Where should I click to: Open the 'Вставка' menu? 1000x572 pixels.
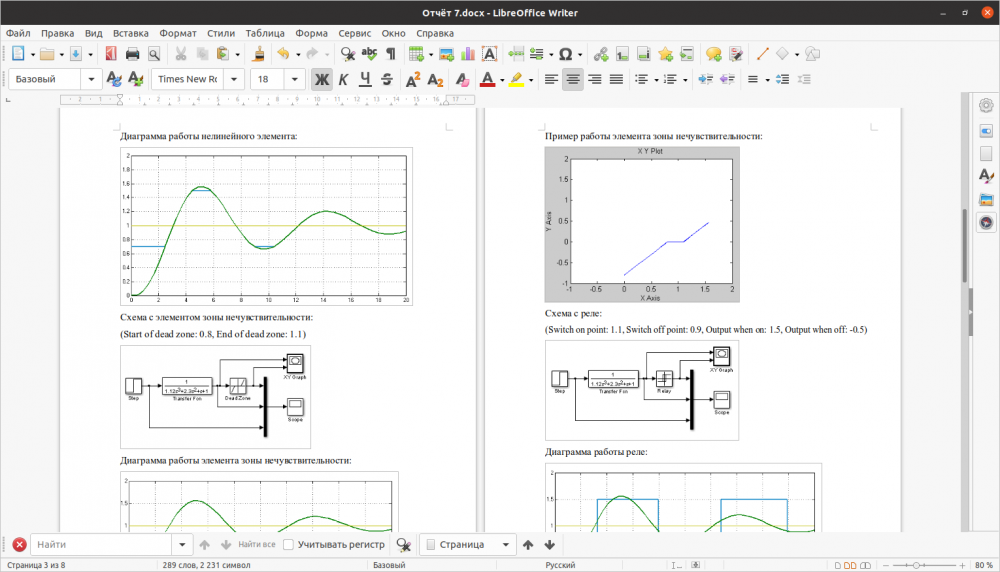coord(131,33)
